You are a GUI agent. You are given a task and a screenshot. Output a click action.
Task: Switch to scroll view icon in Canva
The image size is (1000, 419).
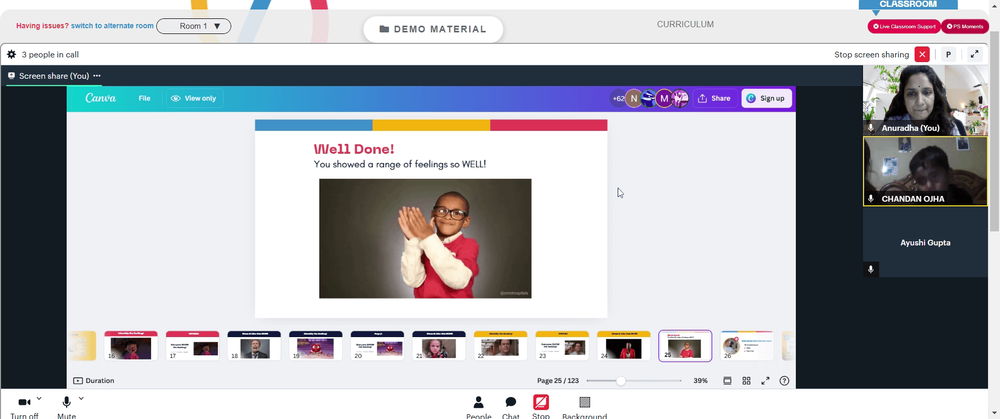click(727, 381)
